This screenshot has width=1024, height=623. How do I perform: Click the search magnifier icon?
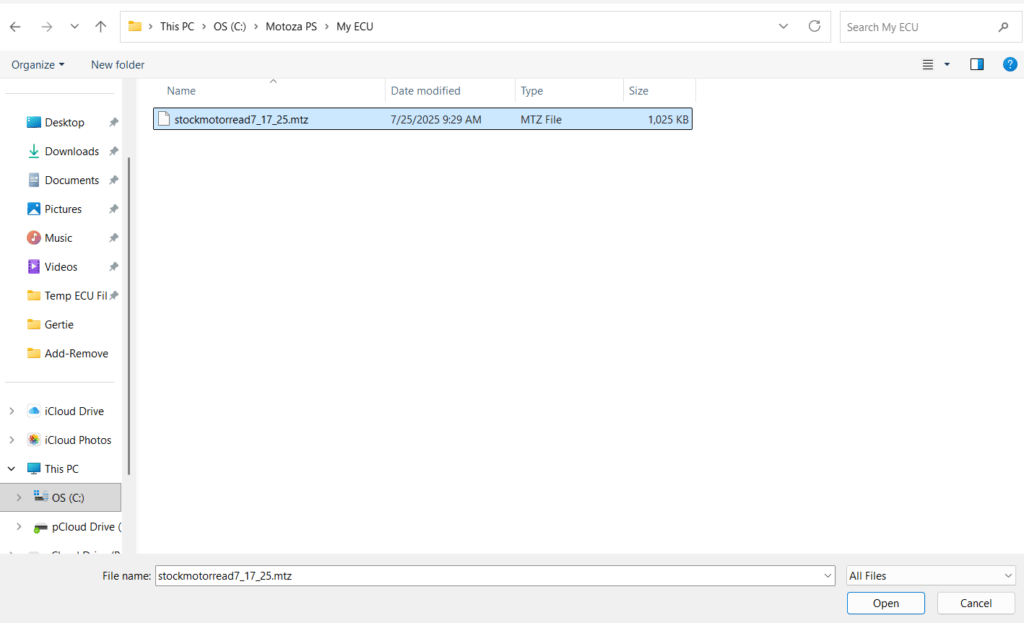tap(1003, 27)
